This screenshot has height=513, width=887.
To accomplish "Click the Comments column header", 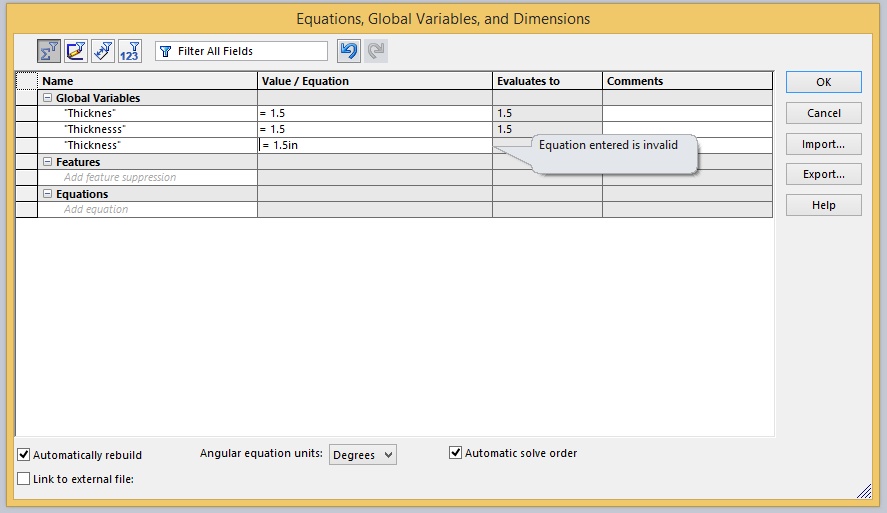I will pyautogui.click(x=687, y=81).
